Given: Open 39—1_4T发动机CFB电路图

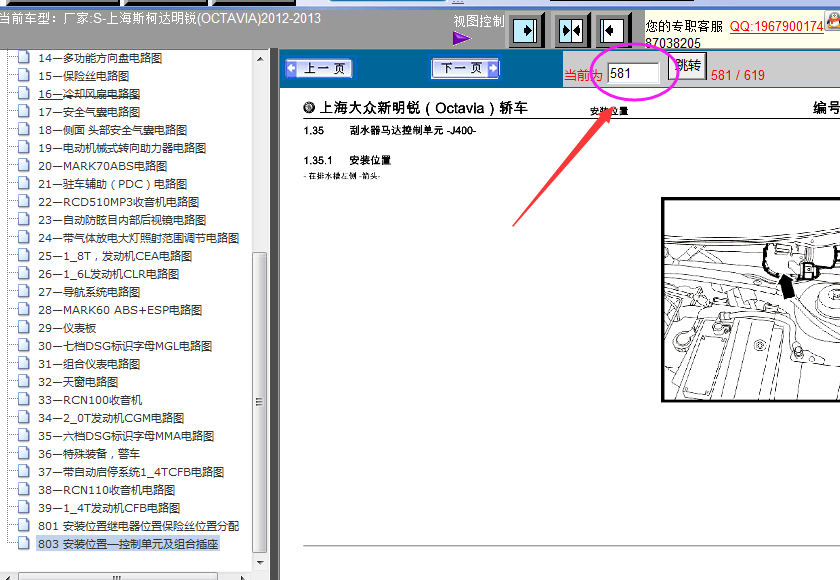Looking at the screenshot, I should point(109,508).
